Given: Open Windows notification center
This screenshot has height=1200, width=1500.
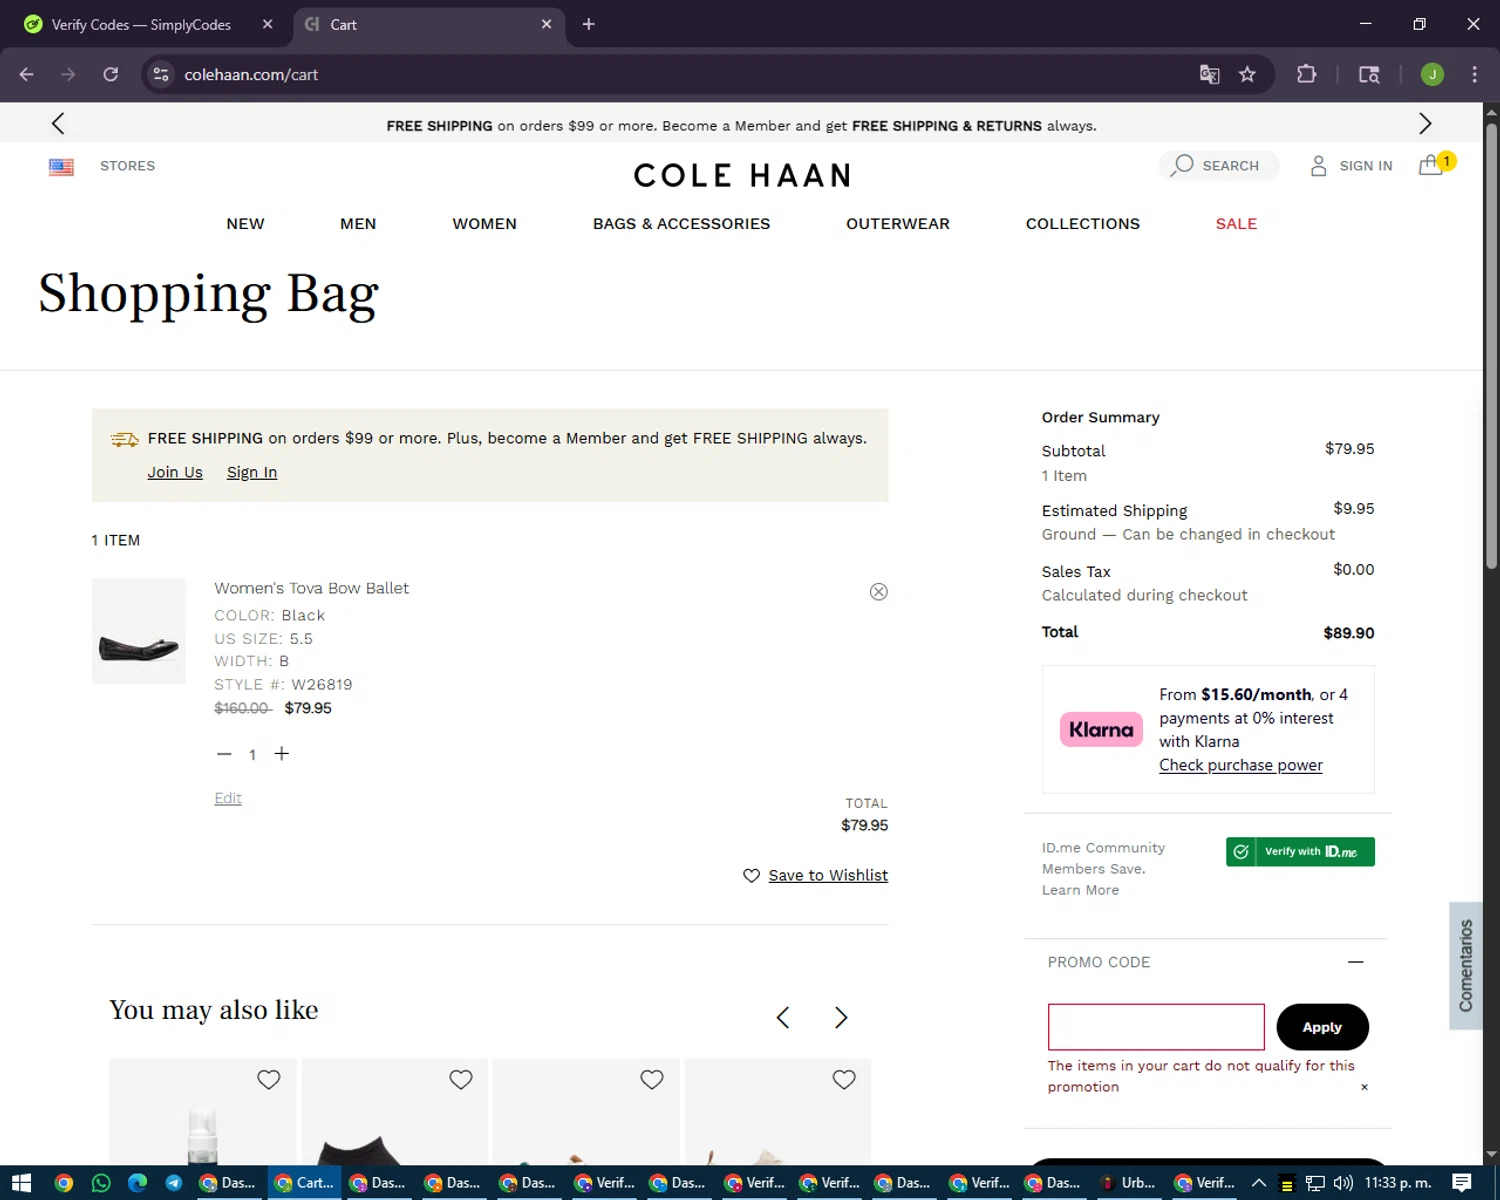Looking at the screenshot, I should tap(1462, 1183).
